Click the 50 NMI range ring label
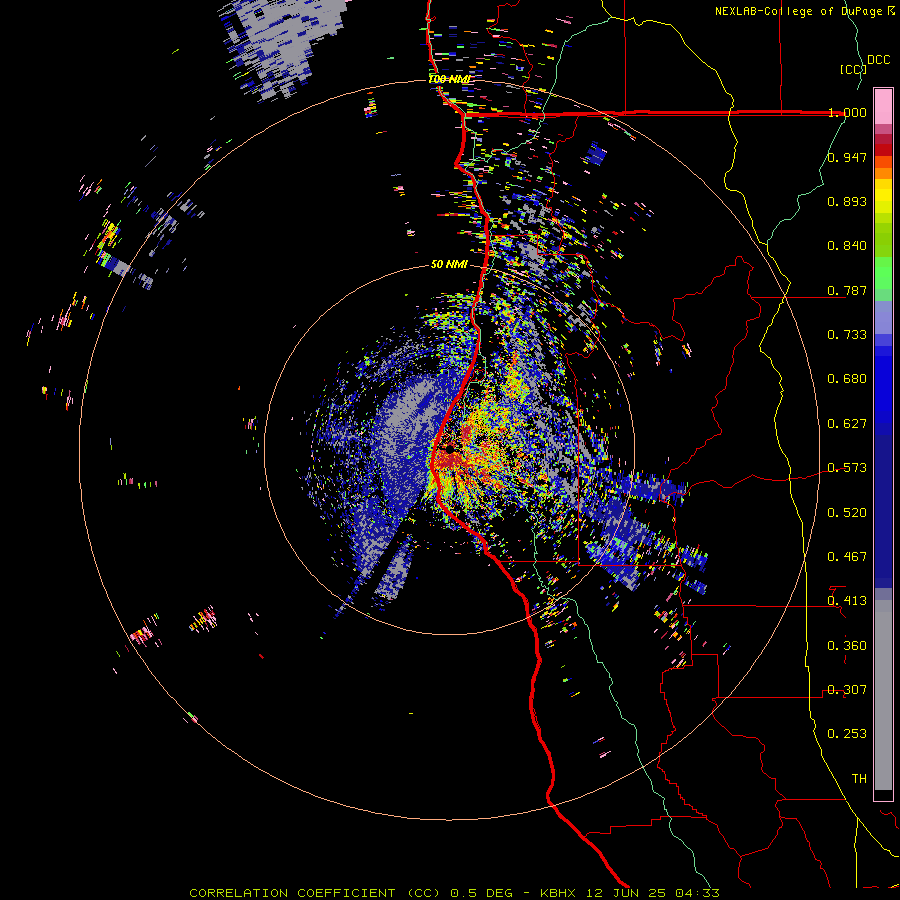 tap(449, 265)
